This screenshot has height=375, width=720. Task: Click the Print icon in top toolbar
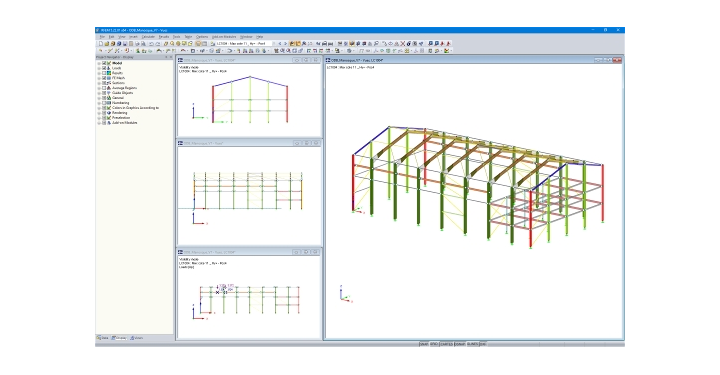(137, 44)
